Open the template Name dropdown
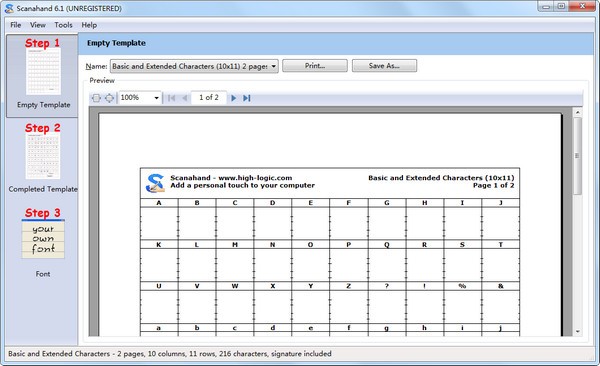Viewport: 600px width, 366px height. point(194,66)
